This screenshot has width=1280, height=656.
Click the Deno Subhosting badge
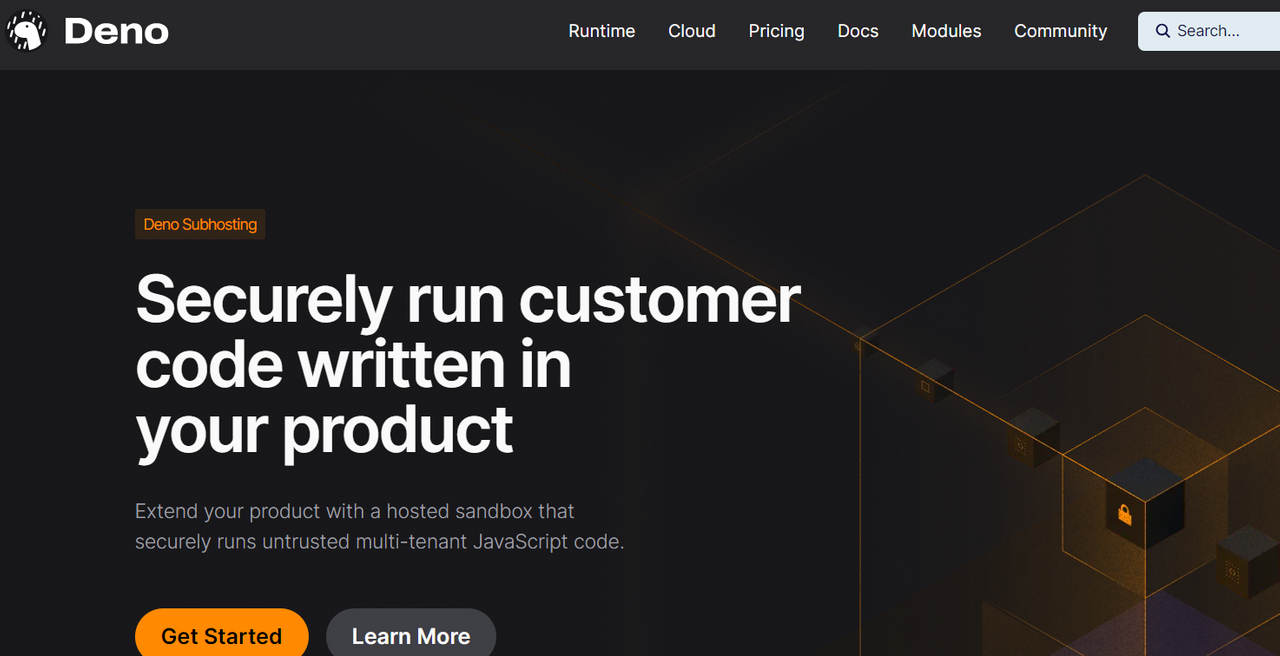click(x=200, y=224)
